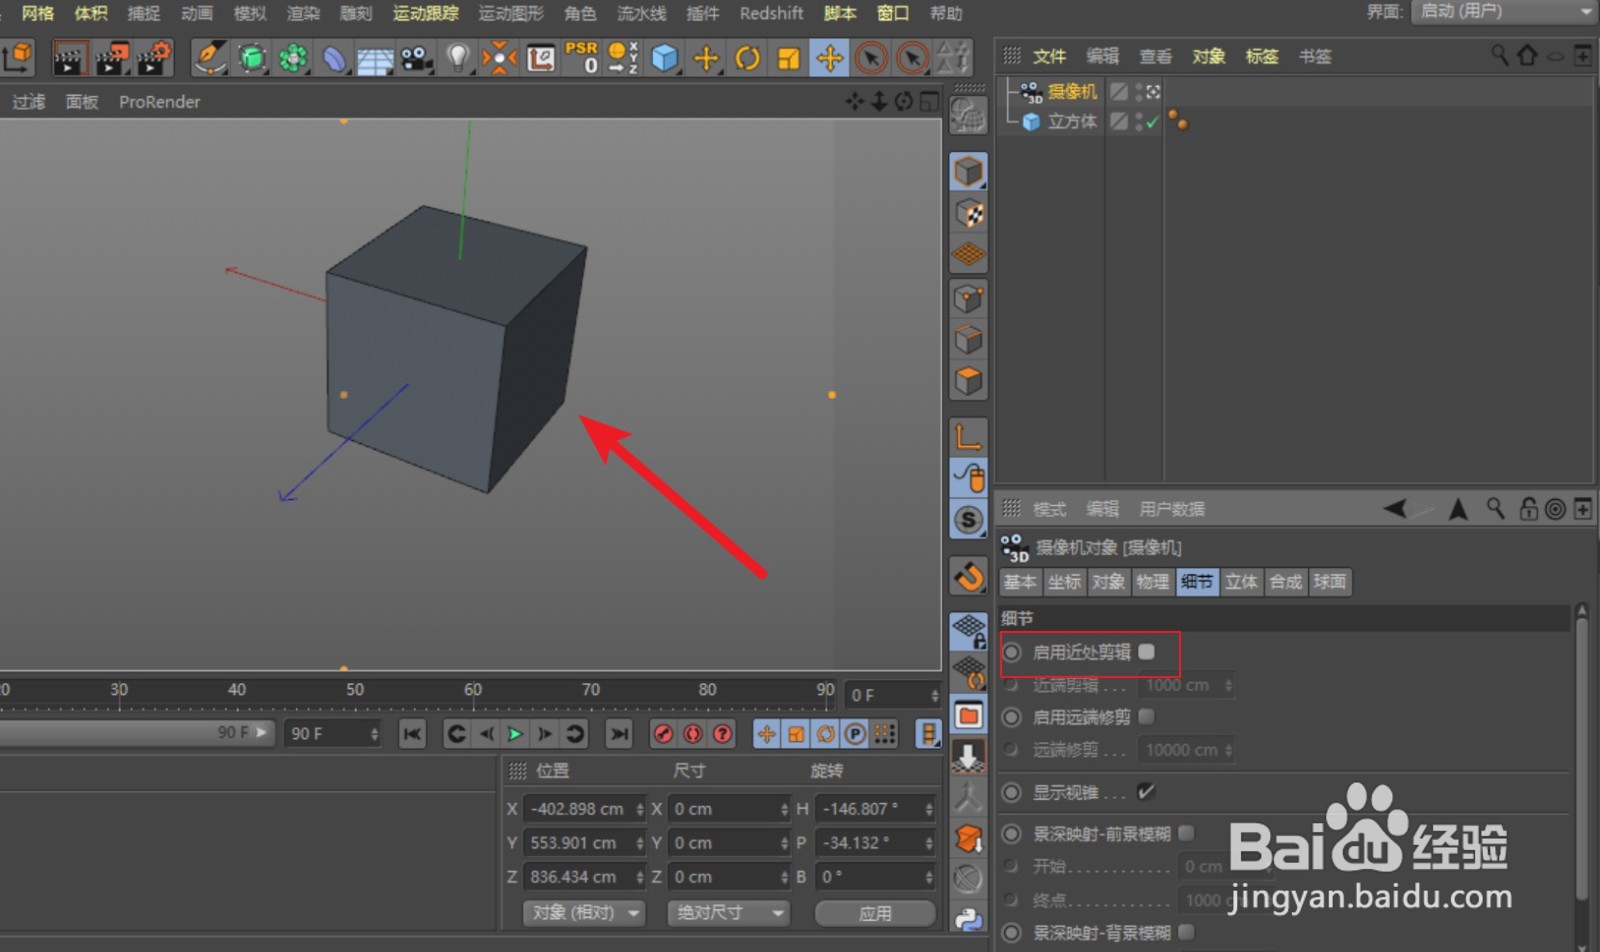The image size is (1600, 952).
Task: Play animation forward button
Action: (515, 734)
